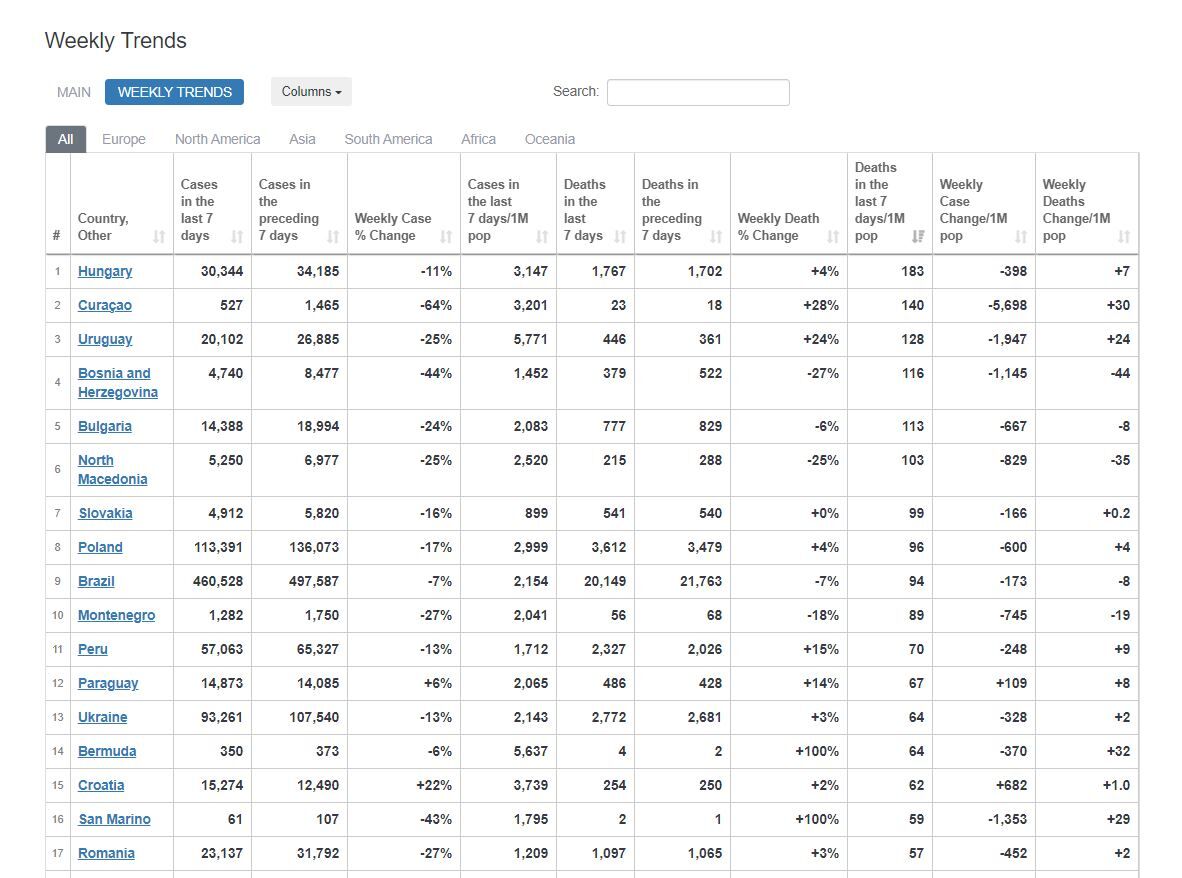Open the Hungary country link
Viewport: 1182px width, 878px height.
point(105,271)
